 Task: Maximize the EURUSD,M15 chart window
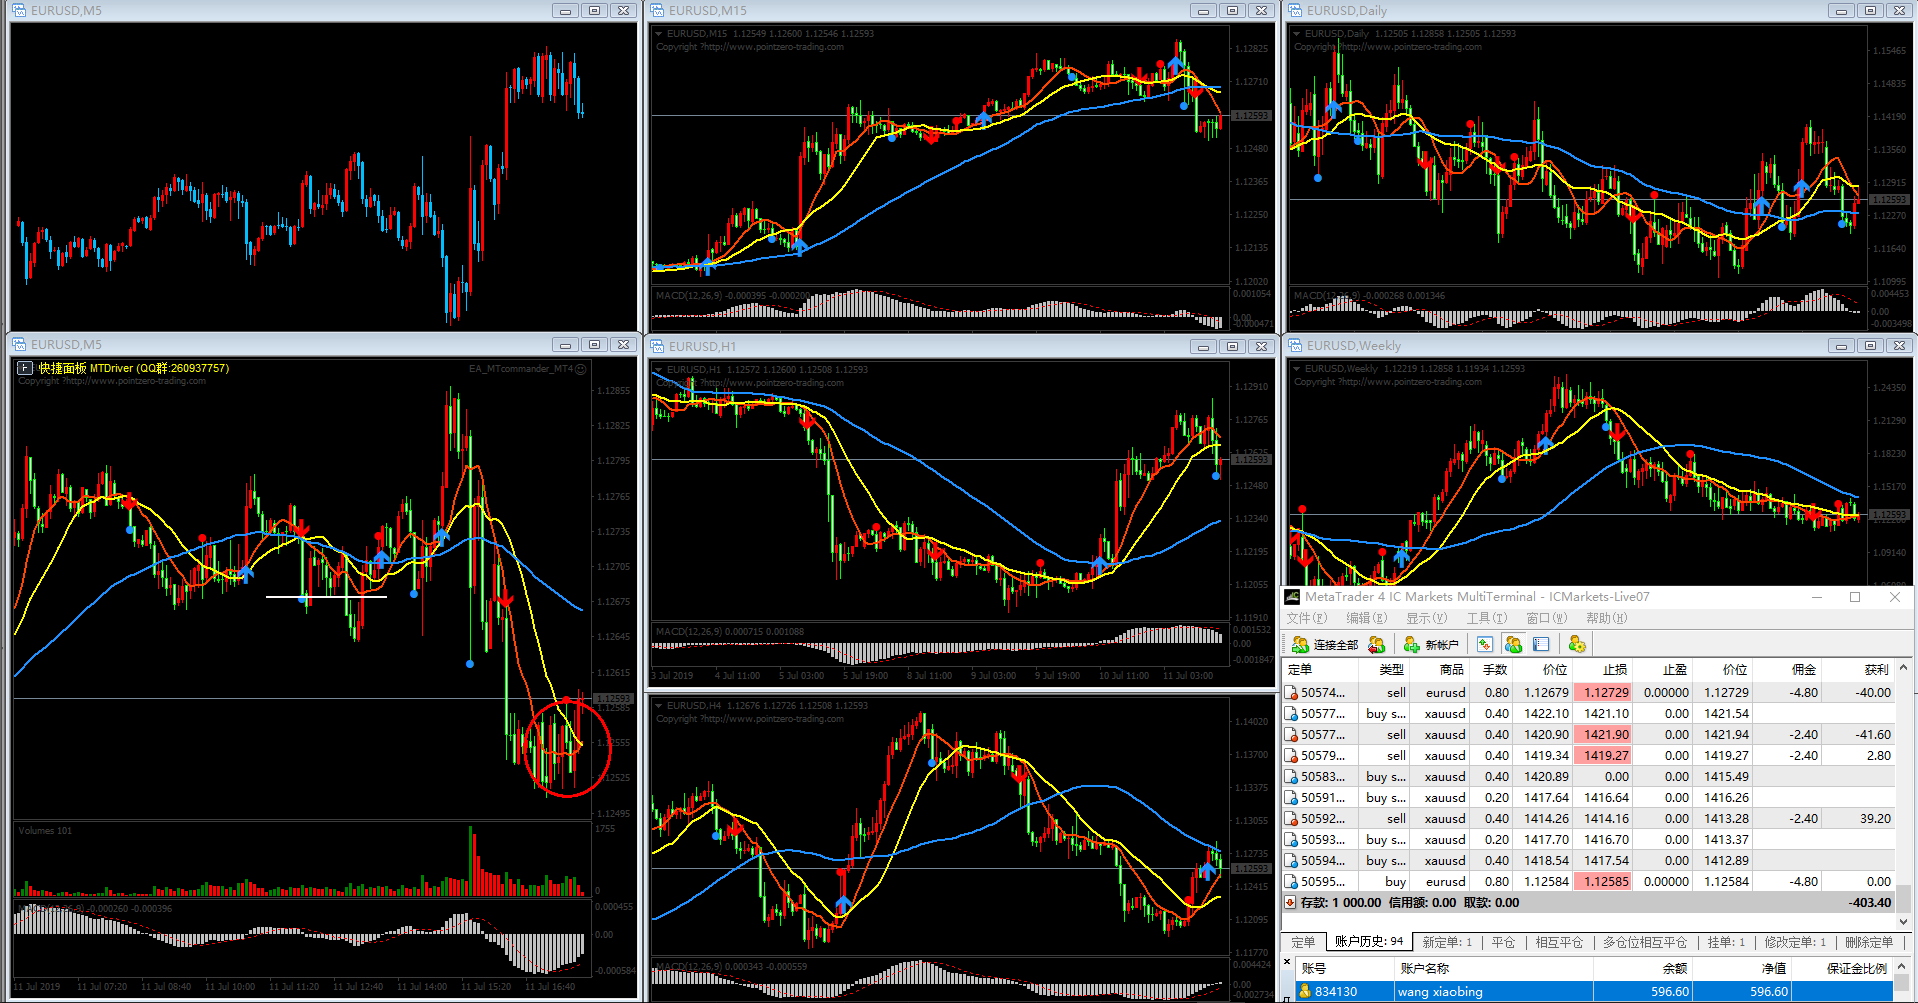click(1233, 10)
